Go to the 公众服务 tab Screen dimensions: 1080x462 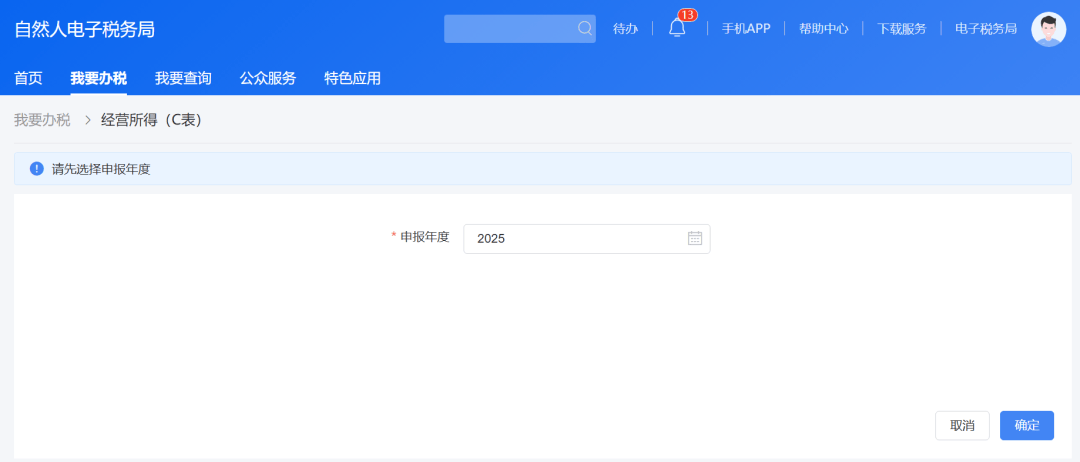[x=268, y=78]
